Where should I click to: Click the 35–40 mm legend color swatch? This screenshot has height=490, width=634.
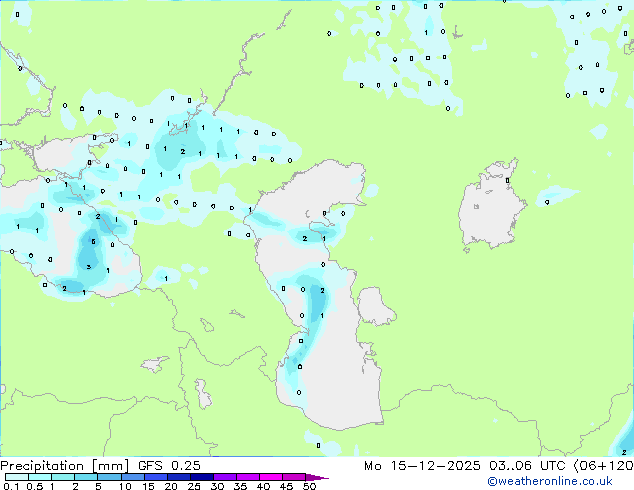pyautogui.click(x=248, y=477)
